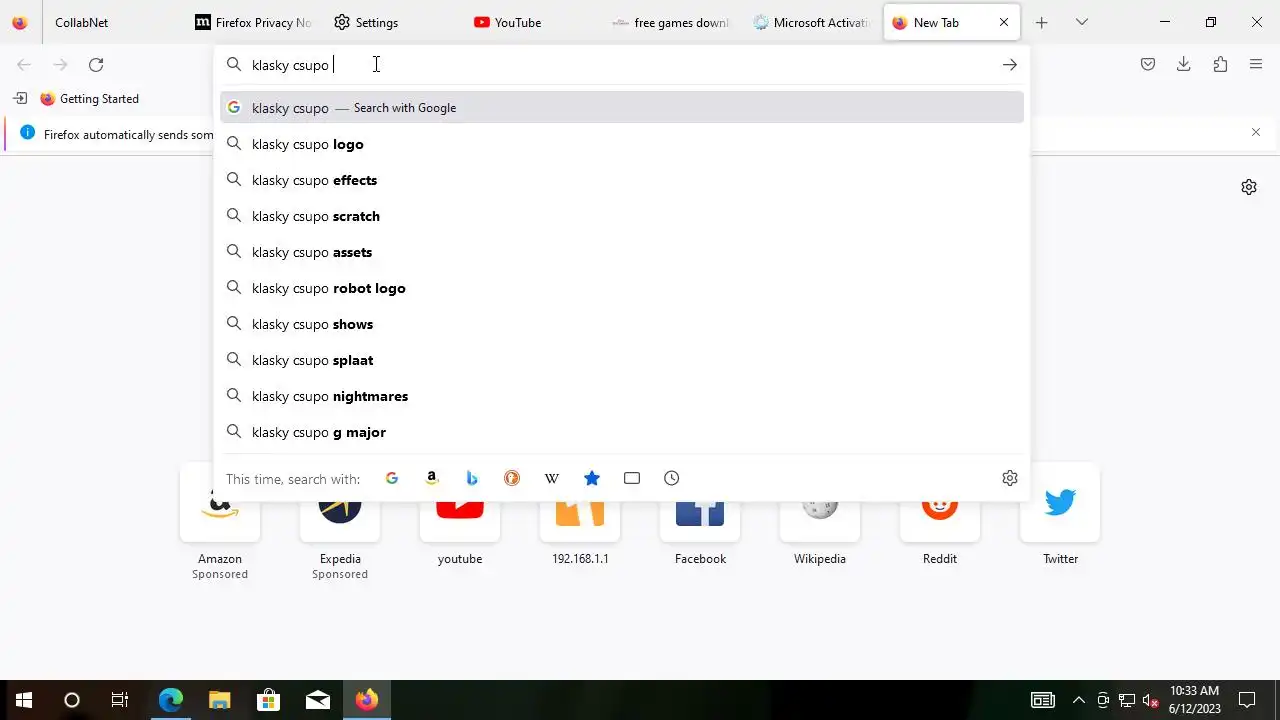
Task: Open 192.168.1.1 shortcut tile
Action: [x=580, y=515]
